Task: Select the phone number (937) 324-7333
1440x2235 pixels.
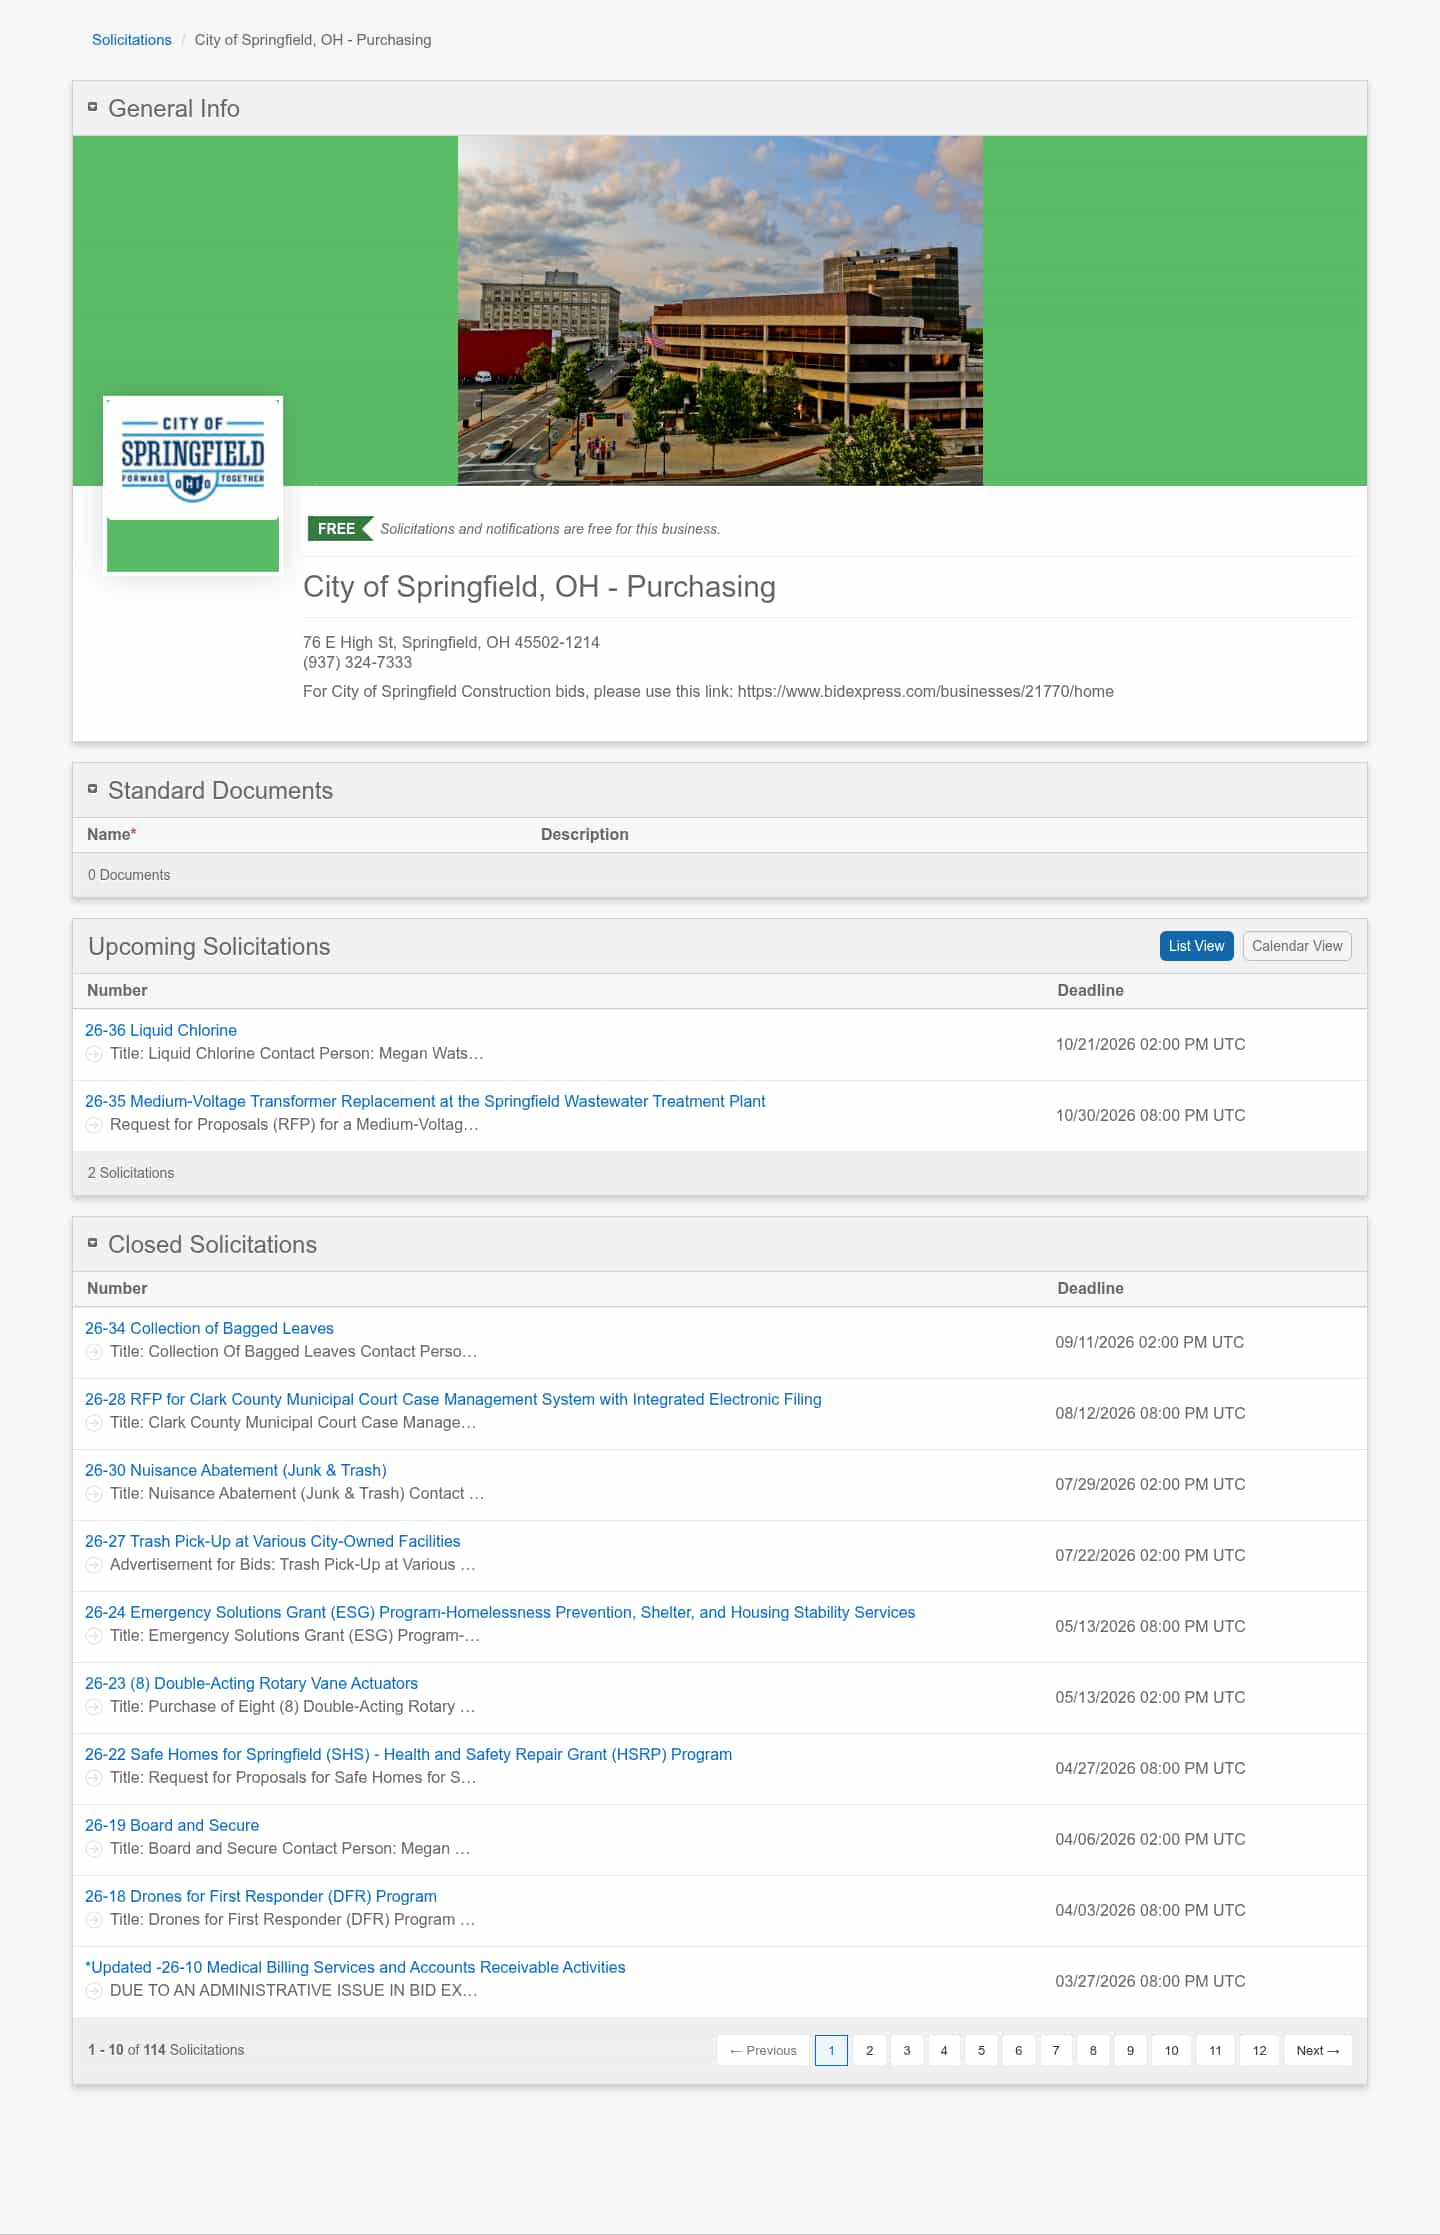Action: coord(357,662)
